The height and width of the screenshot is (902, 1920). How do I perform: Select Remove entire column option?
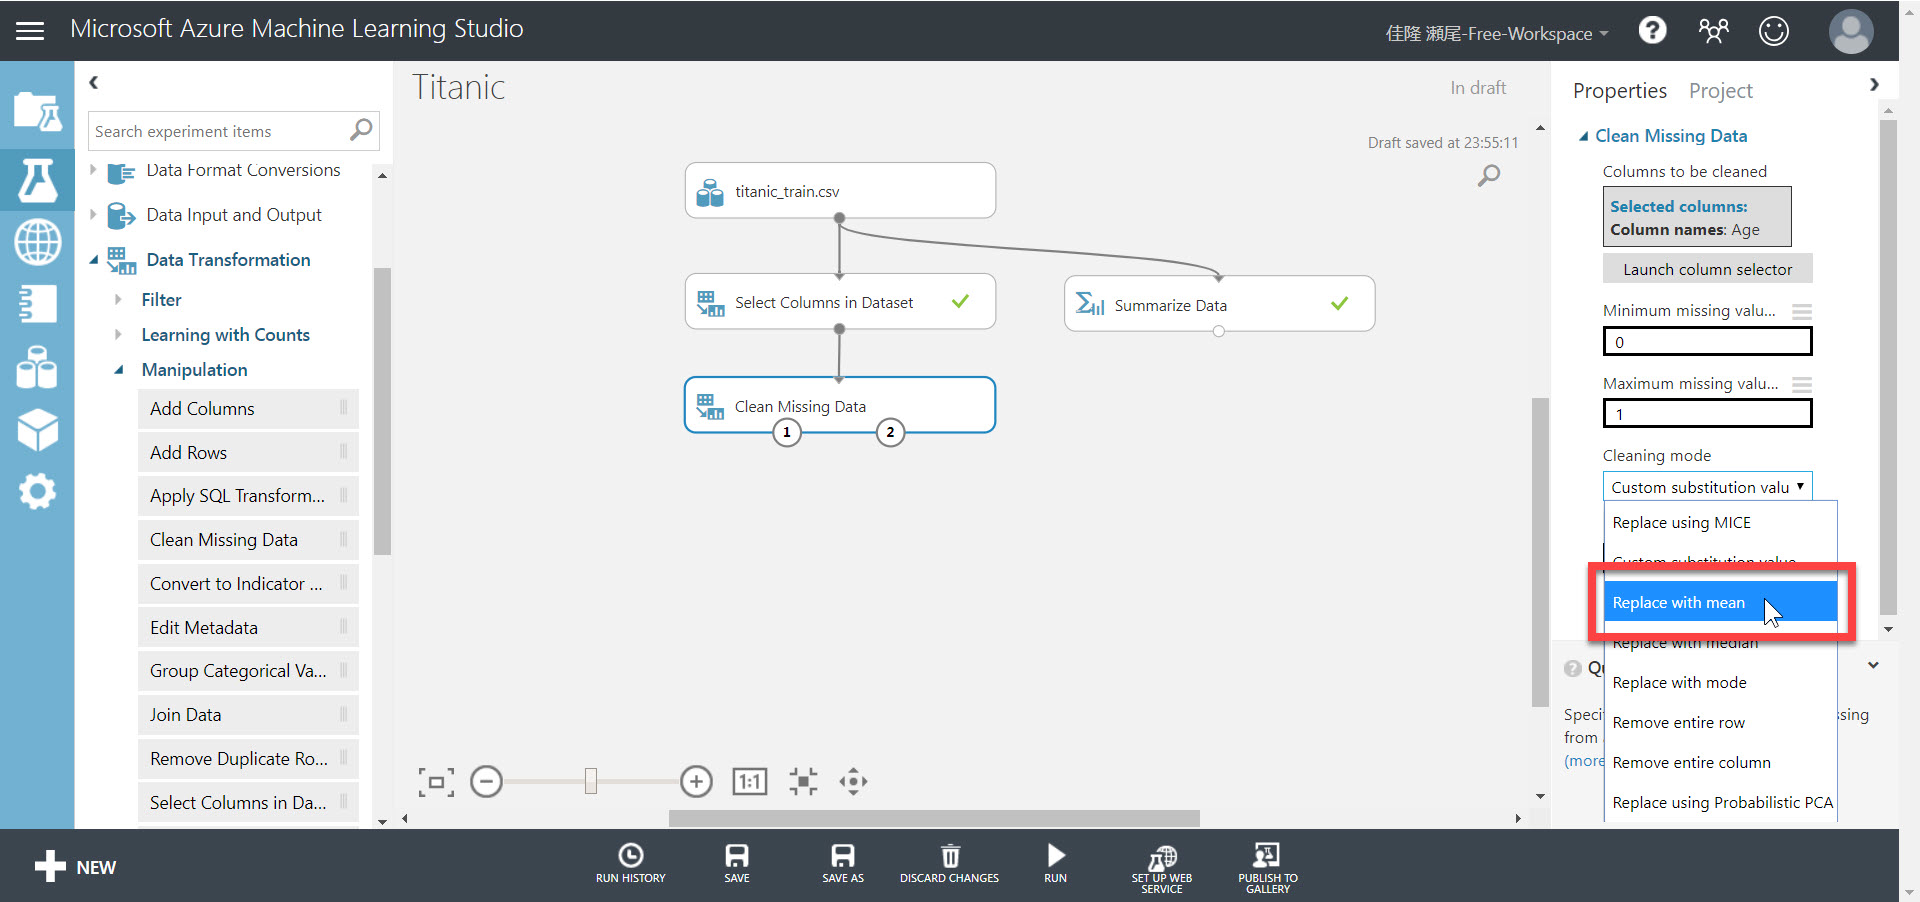coord(1720,762)
